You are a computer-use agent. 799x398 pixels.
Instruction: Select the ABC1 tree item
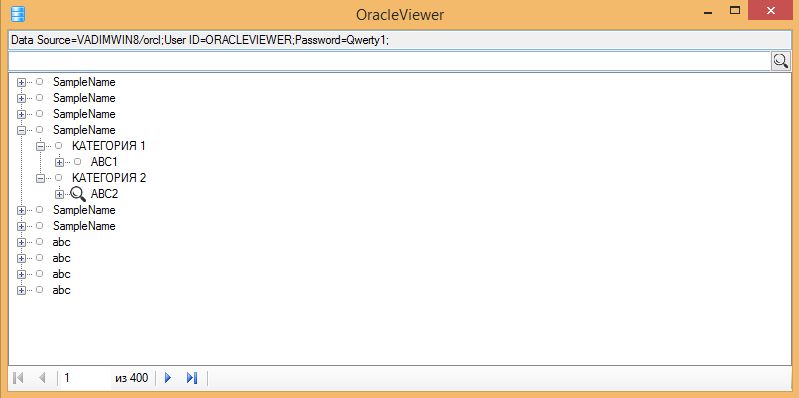(x=104, y=162)
